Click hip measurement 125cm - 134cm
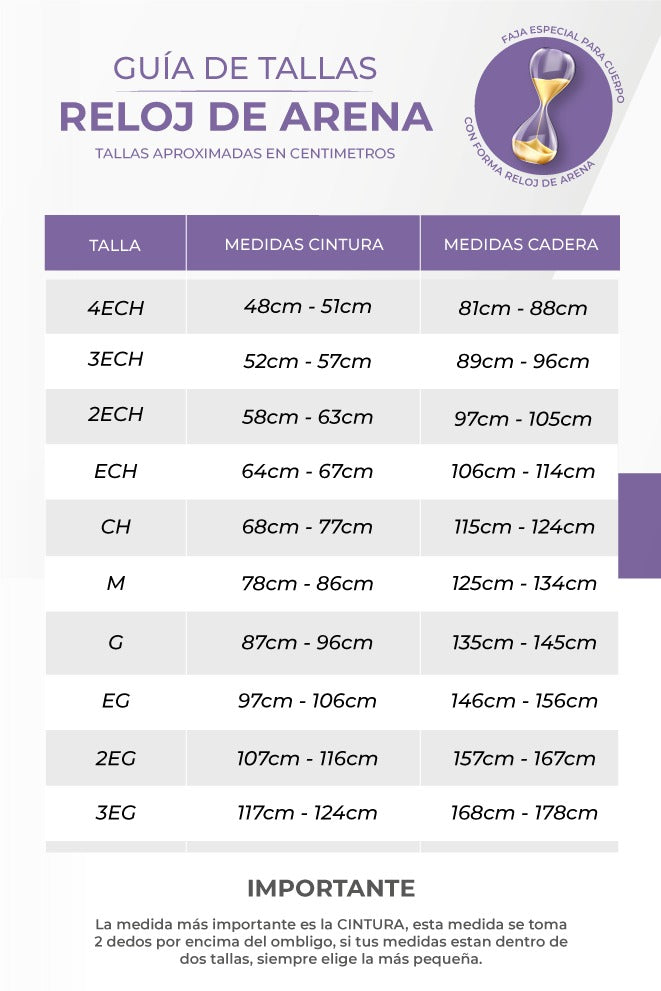Screen dimensions: 661x991 tap(524, 583)
